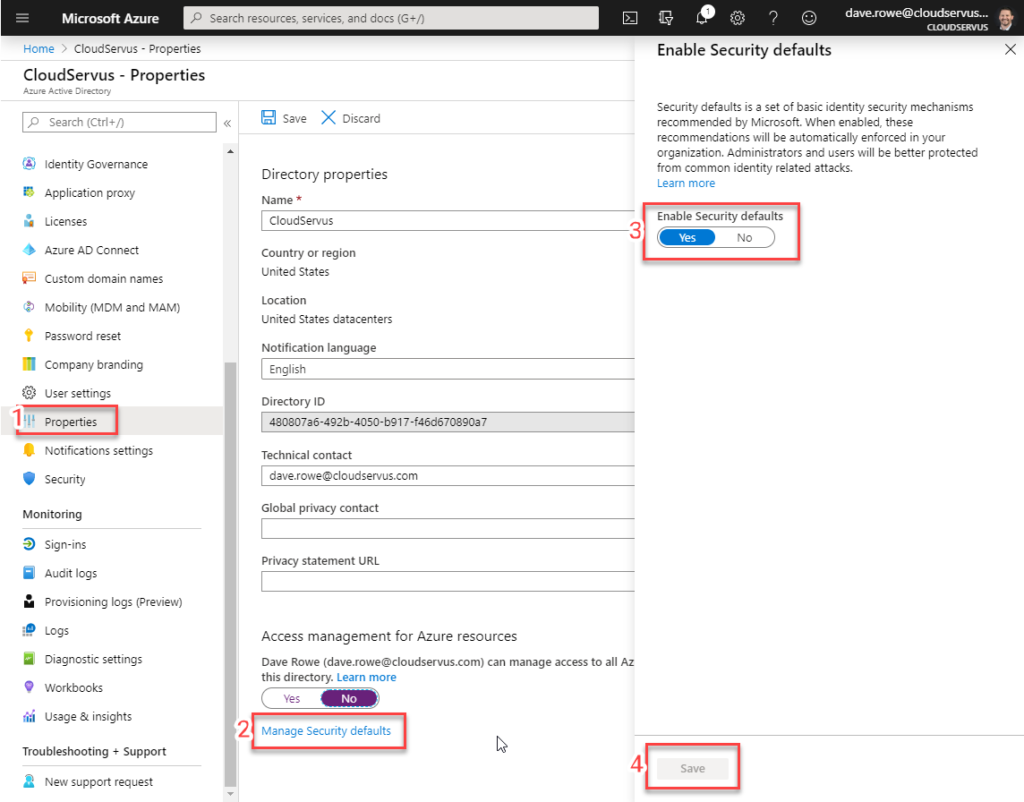Select the Troubleshooting + Support heading

click(94, 751)
